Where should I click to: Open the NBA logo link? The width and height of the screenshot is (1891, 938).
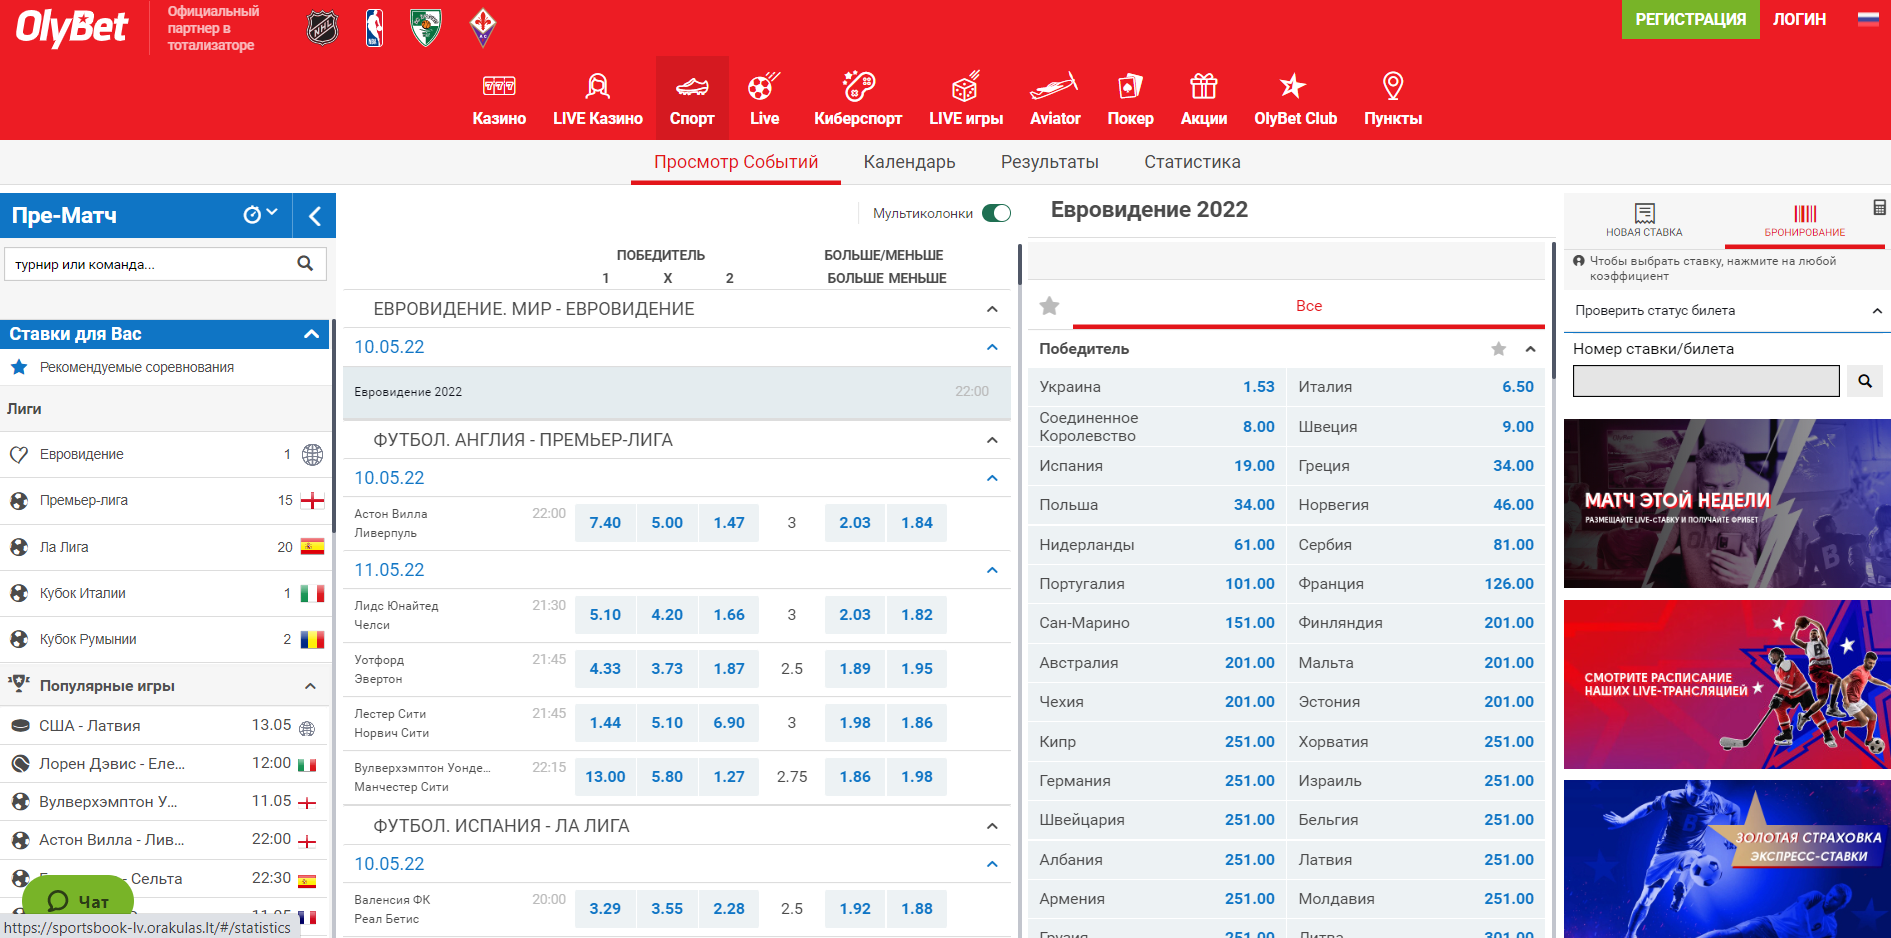(375, 28)
